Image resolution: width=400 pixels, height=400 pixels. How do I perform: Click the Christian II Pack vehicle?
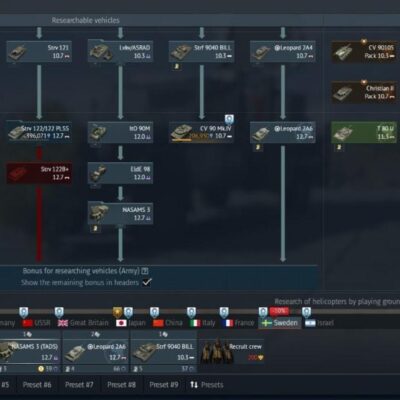coord(364,92)
